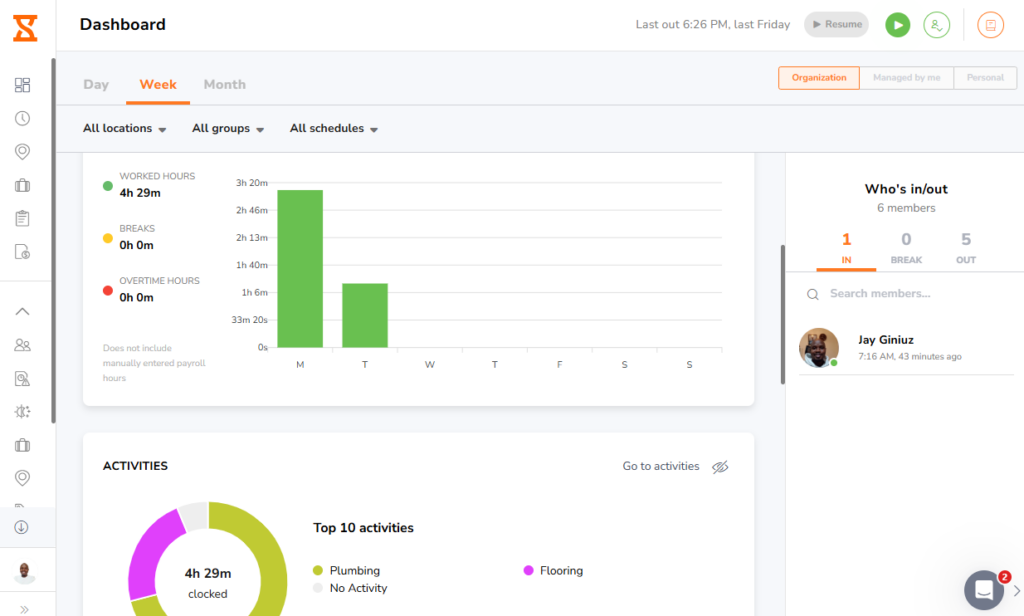Image resolution: width=1024 pixels, height=616 pixels.
Task: Click the Plumbing legend swatch
Action: (x=318, y=570)
